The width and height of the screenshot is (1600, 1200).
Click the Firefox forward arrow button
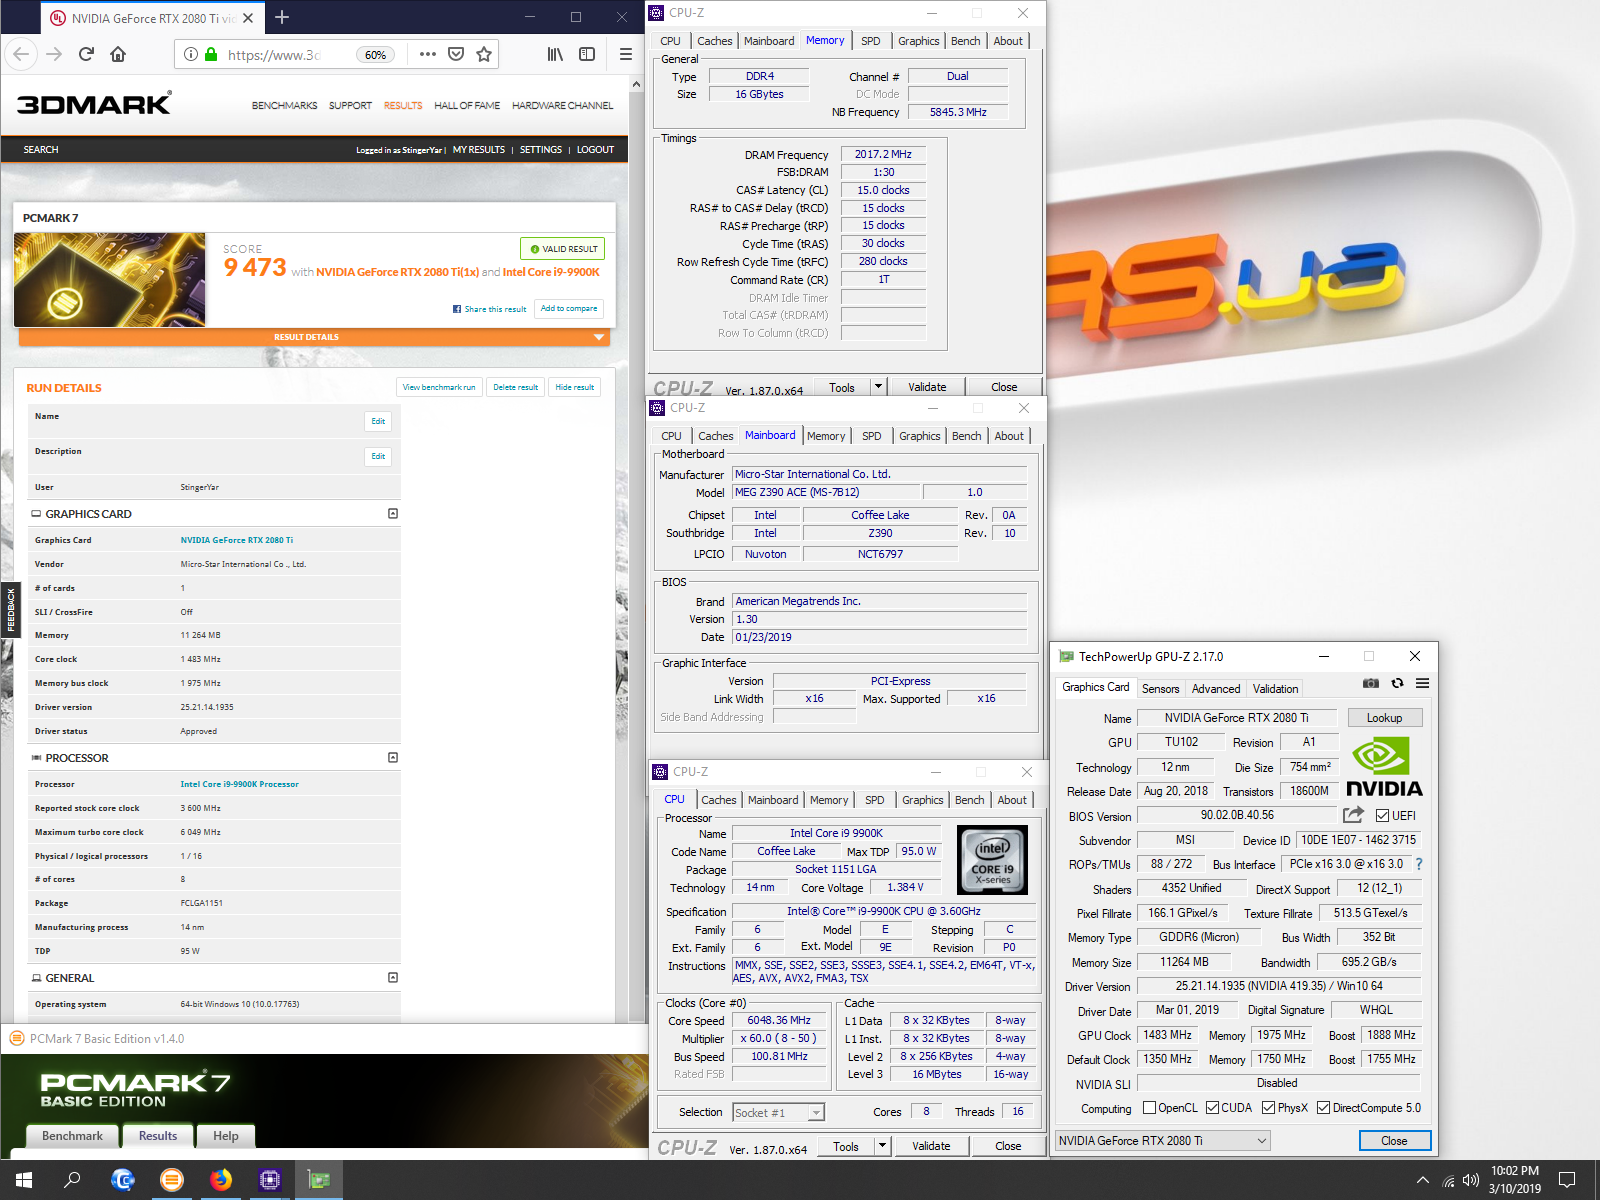tap(55, 54)
